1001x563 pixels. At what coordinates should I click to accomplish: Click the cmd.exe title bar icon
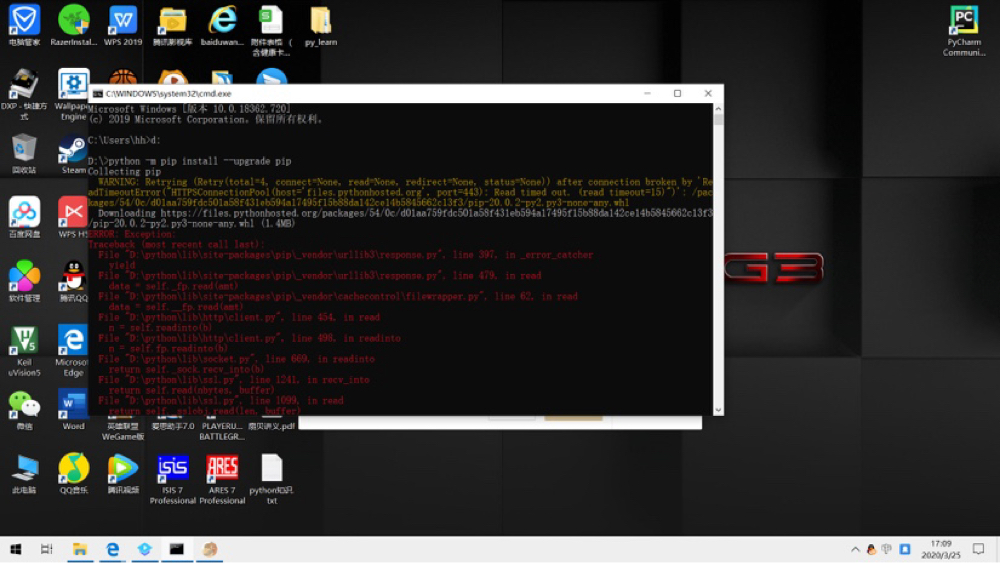pyautogui.click(x=98, y=94)
